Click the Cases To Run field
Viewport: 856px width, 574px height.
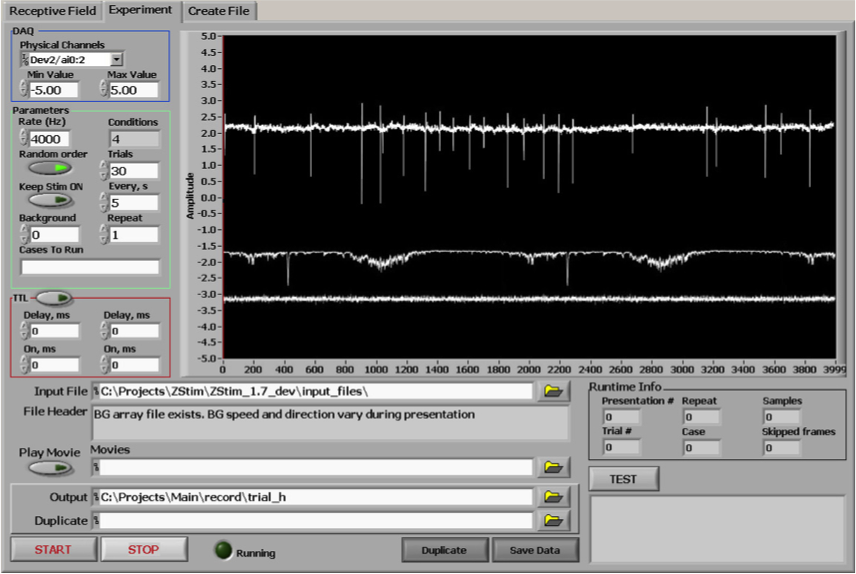click(x=90, y=267)
